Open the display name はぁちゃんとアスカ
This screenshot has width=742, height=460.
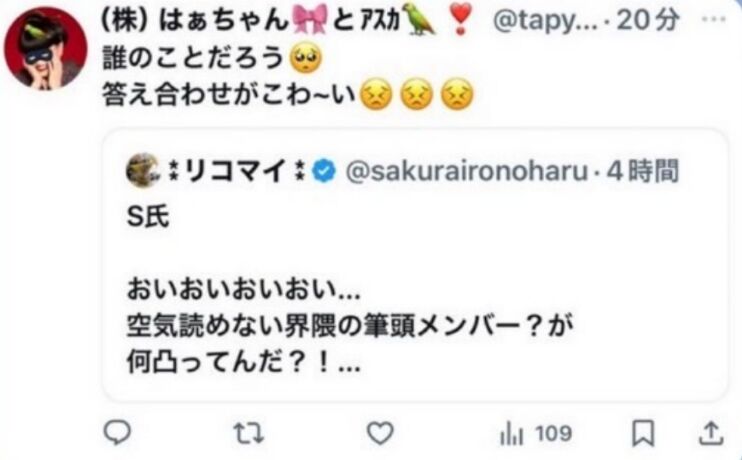pos(287,21)
